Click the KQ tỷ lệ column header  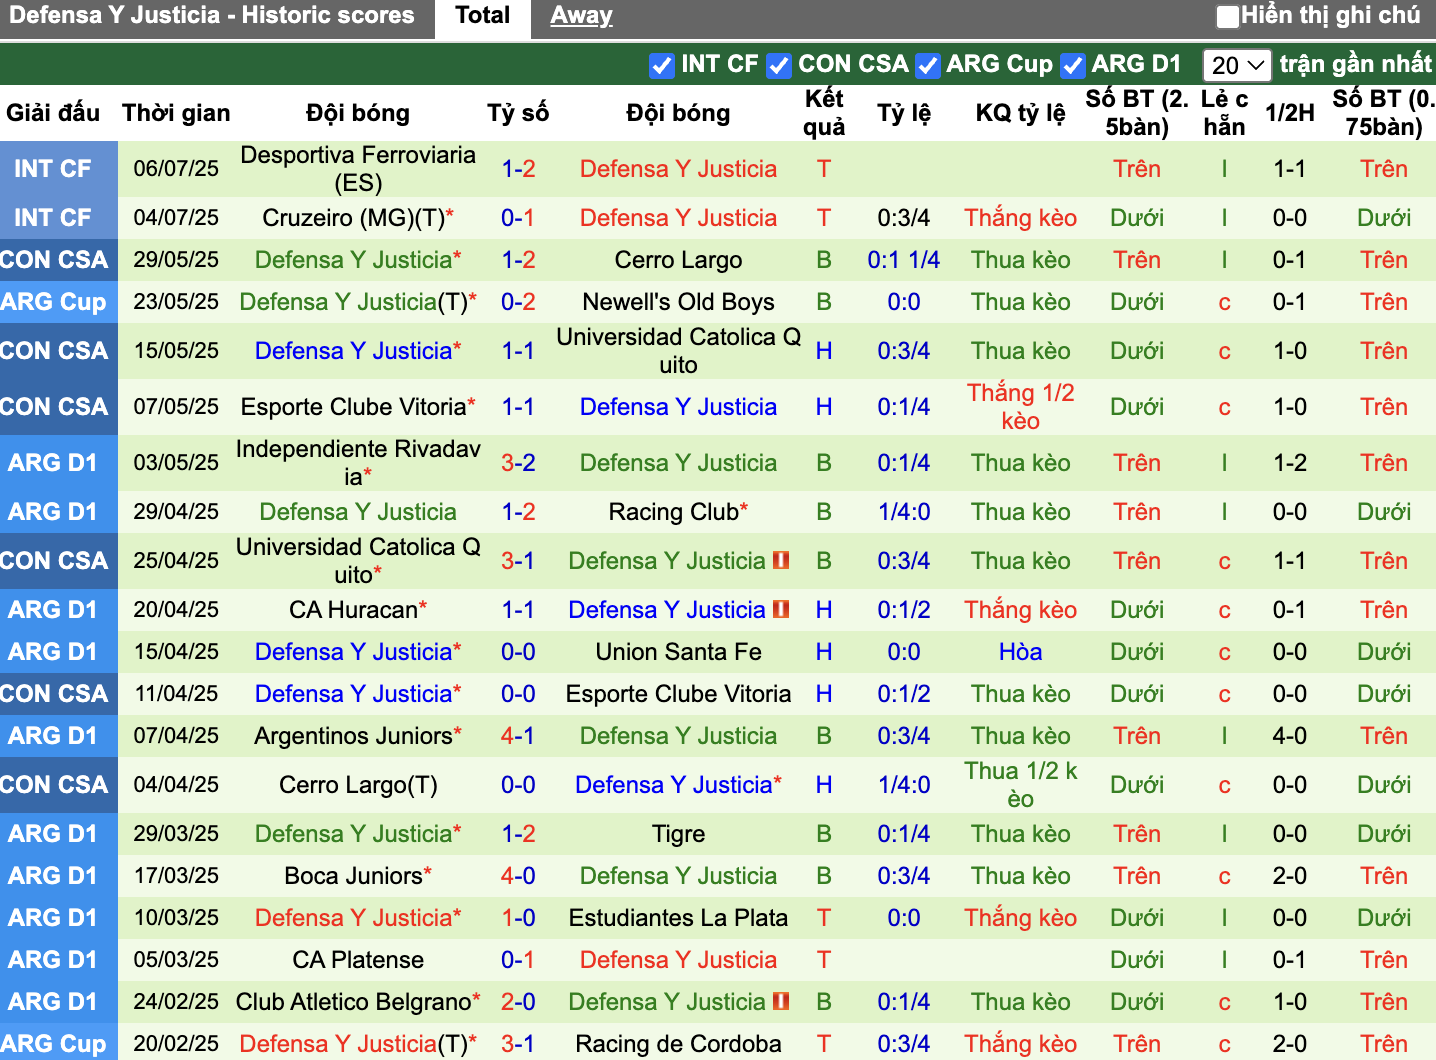[1021, 113]
